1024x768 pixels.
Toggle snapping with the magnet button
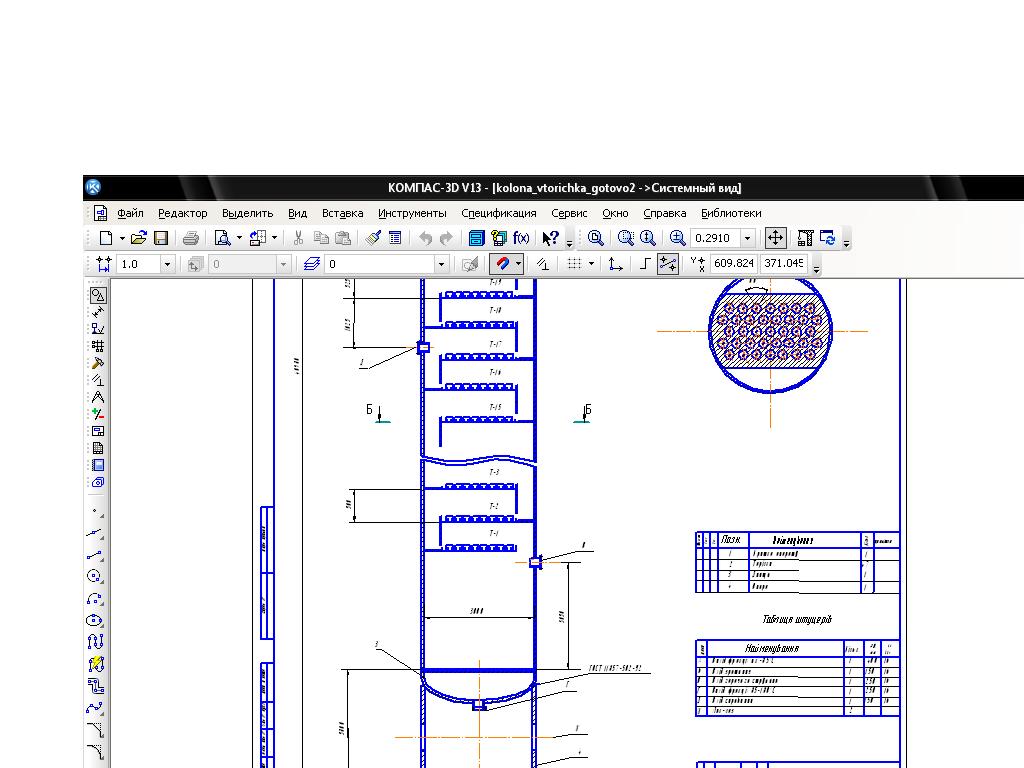pos(502,264)
